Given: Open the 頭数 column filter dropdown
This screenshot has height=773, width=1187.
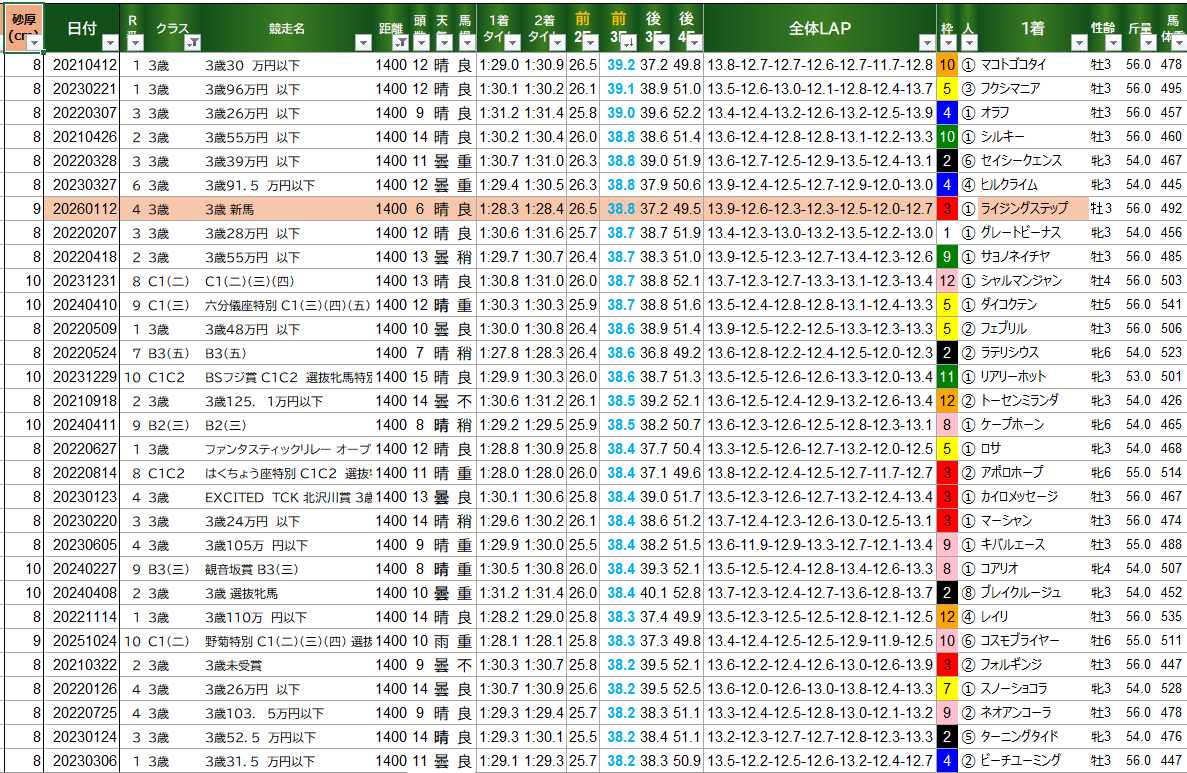Looking at the screenshot, I should pos(422,43).
